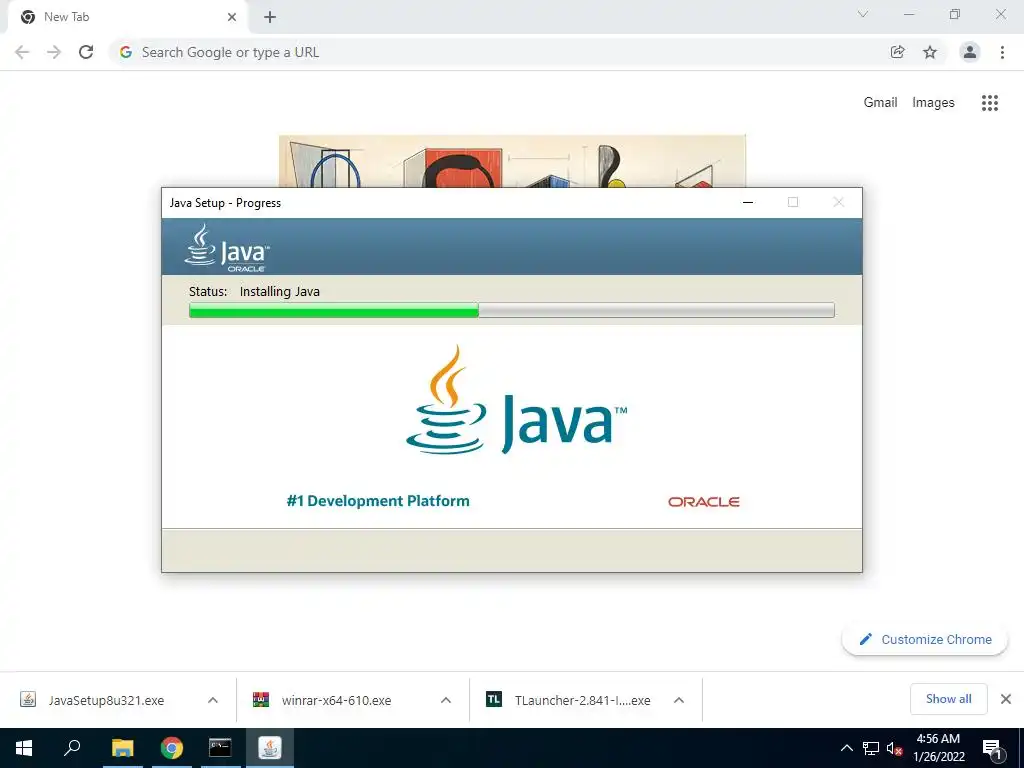The image size is (1024, 768).
Task: Click Show all downloads
Action: tap(948, 699)
